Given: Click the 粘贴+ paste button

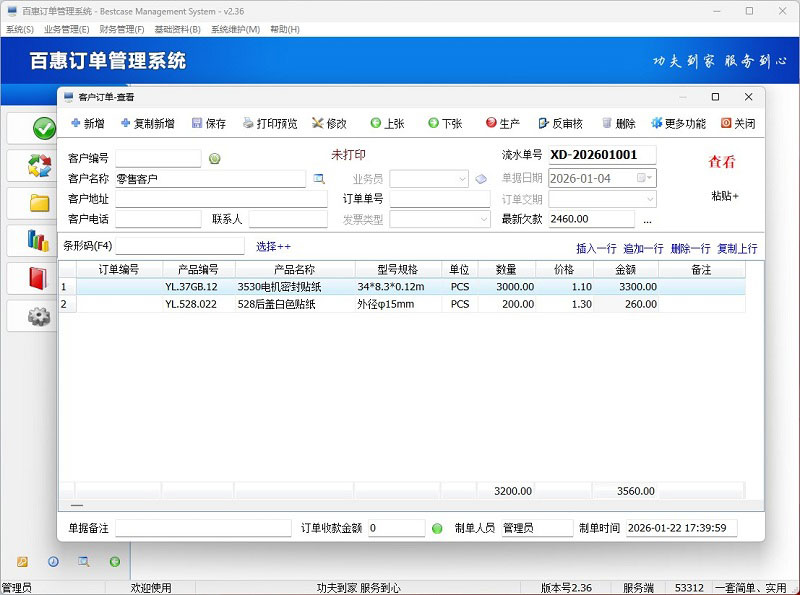Looking at the screenshot, I should pyautogui.click(x=725, y=196).
